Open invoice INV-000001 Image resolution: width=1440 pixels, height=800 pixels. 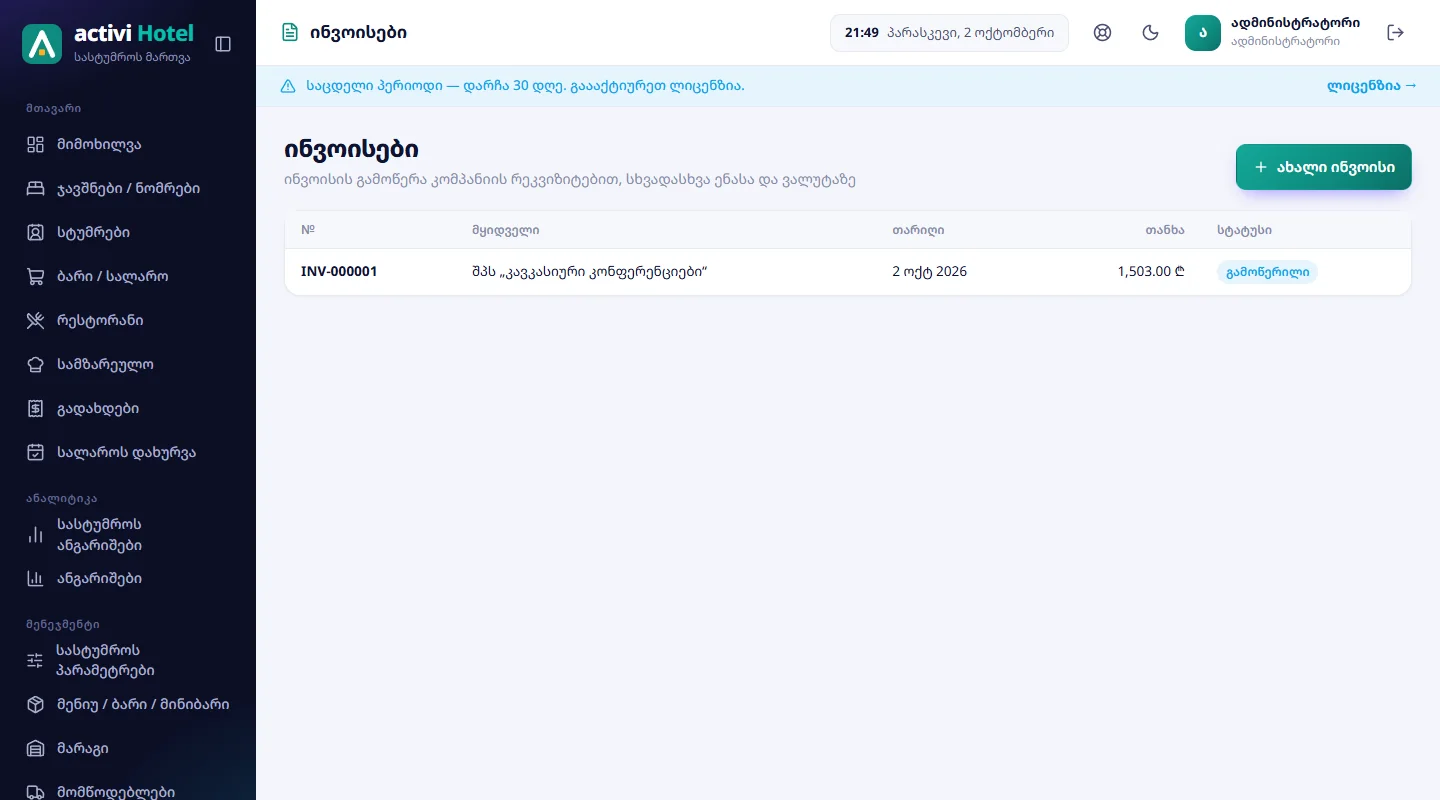point(339,271)
